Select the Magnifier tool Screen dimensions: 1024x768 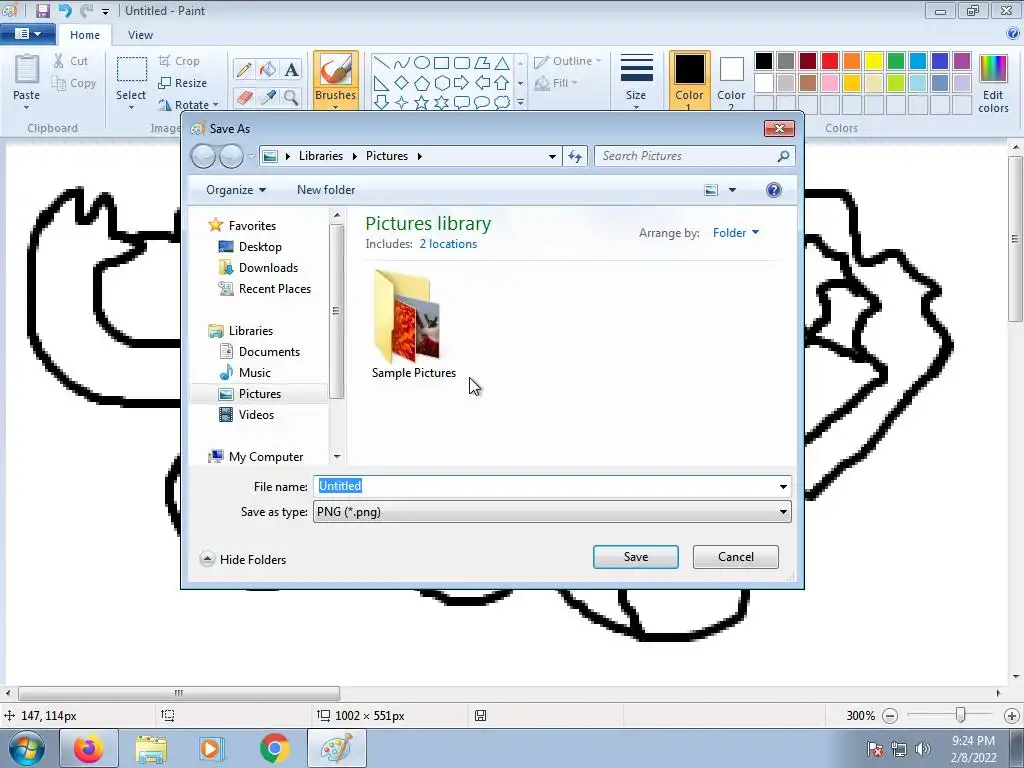coord(291,97)
